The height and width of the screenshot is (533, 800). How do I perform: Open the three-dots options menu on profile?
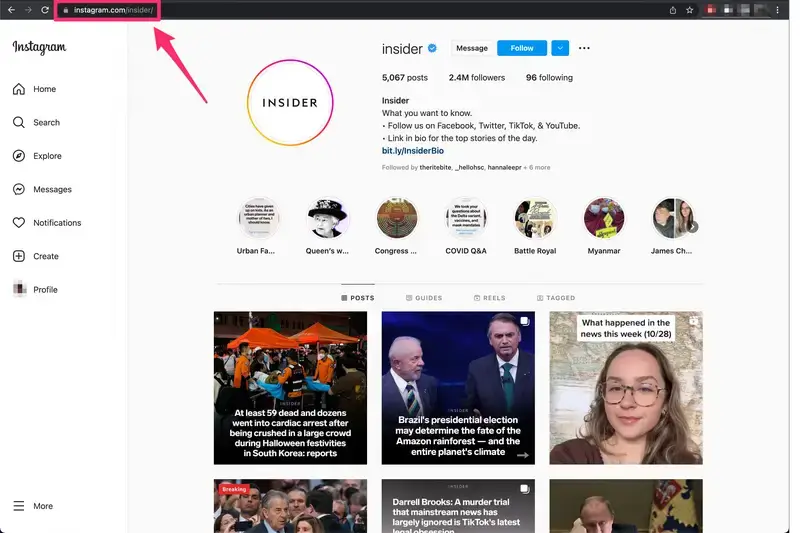point(584,48)
